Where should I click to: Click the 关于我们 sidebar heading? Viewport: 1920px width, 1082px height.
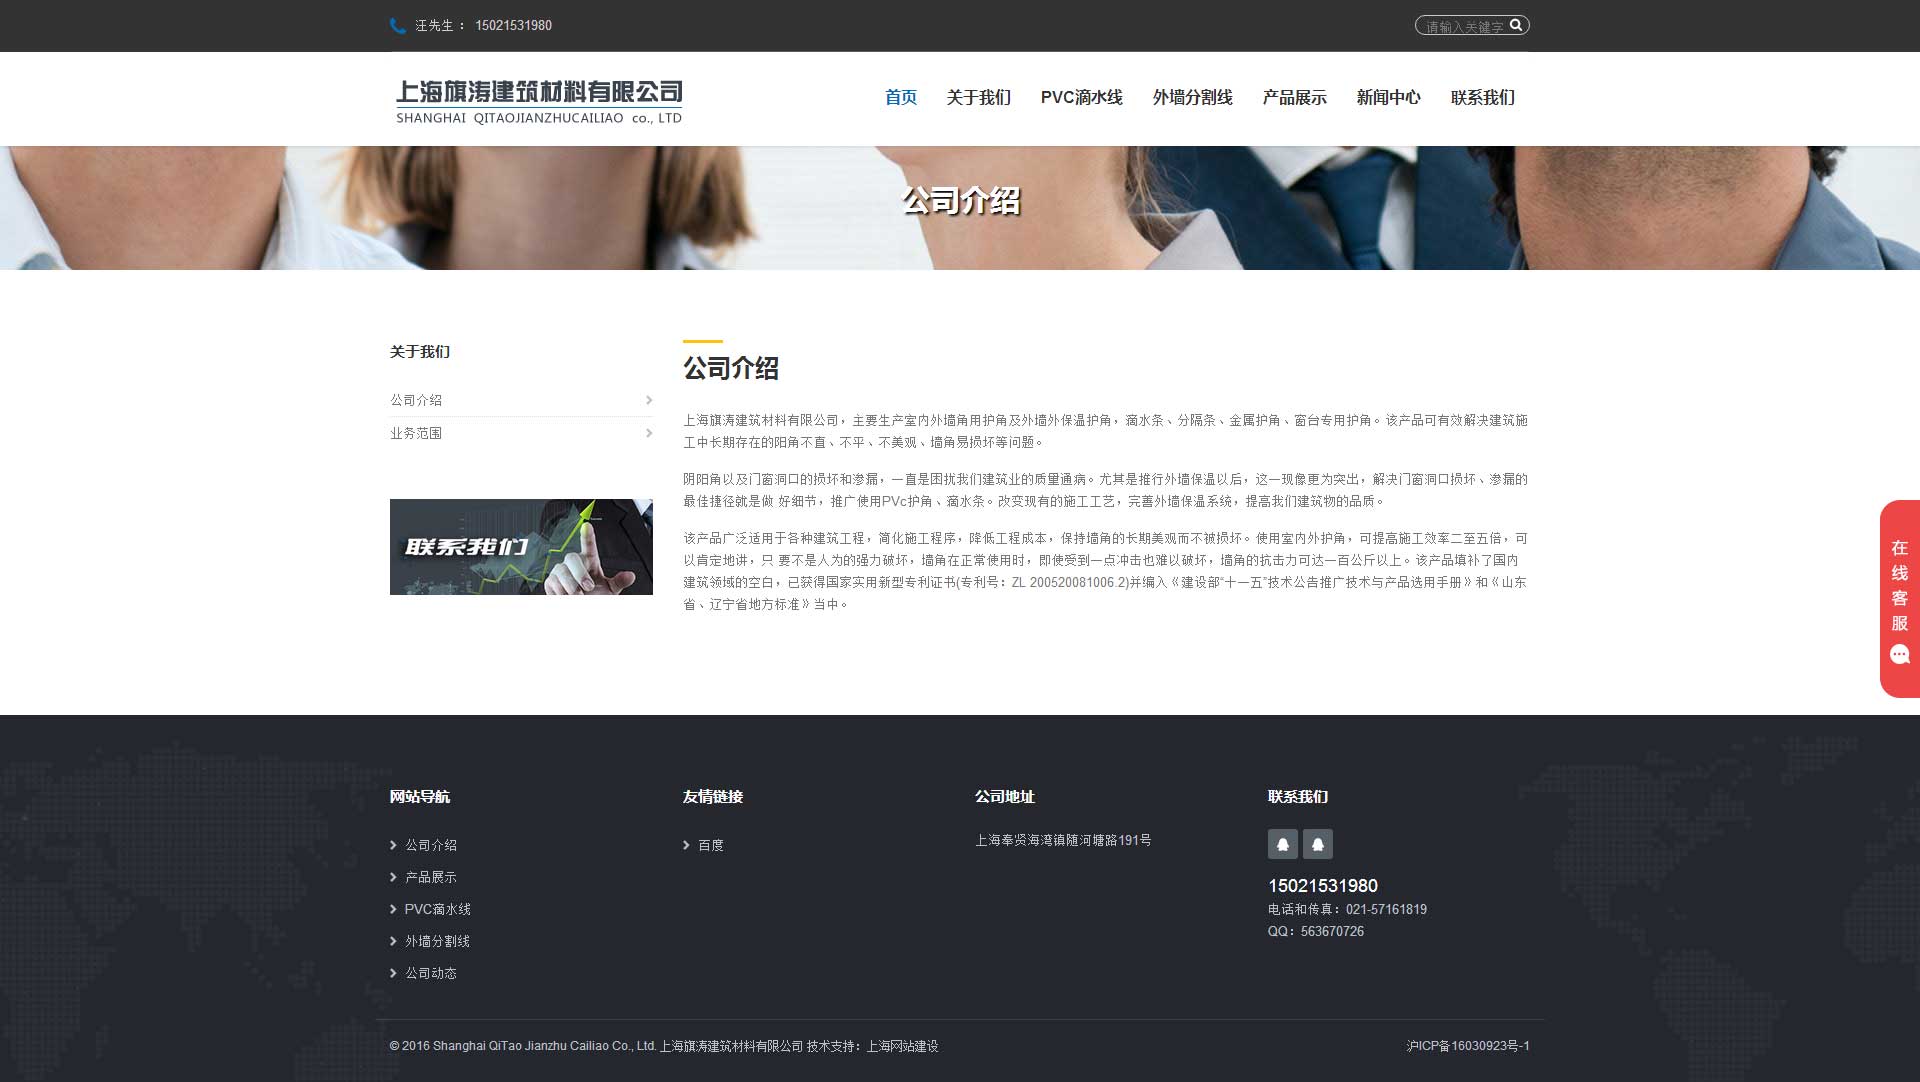[x=420, y=352]
